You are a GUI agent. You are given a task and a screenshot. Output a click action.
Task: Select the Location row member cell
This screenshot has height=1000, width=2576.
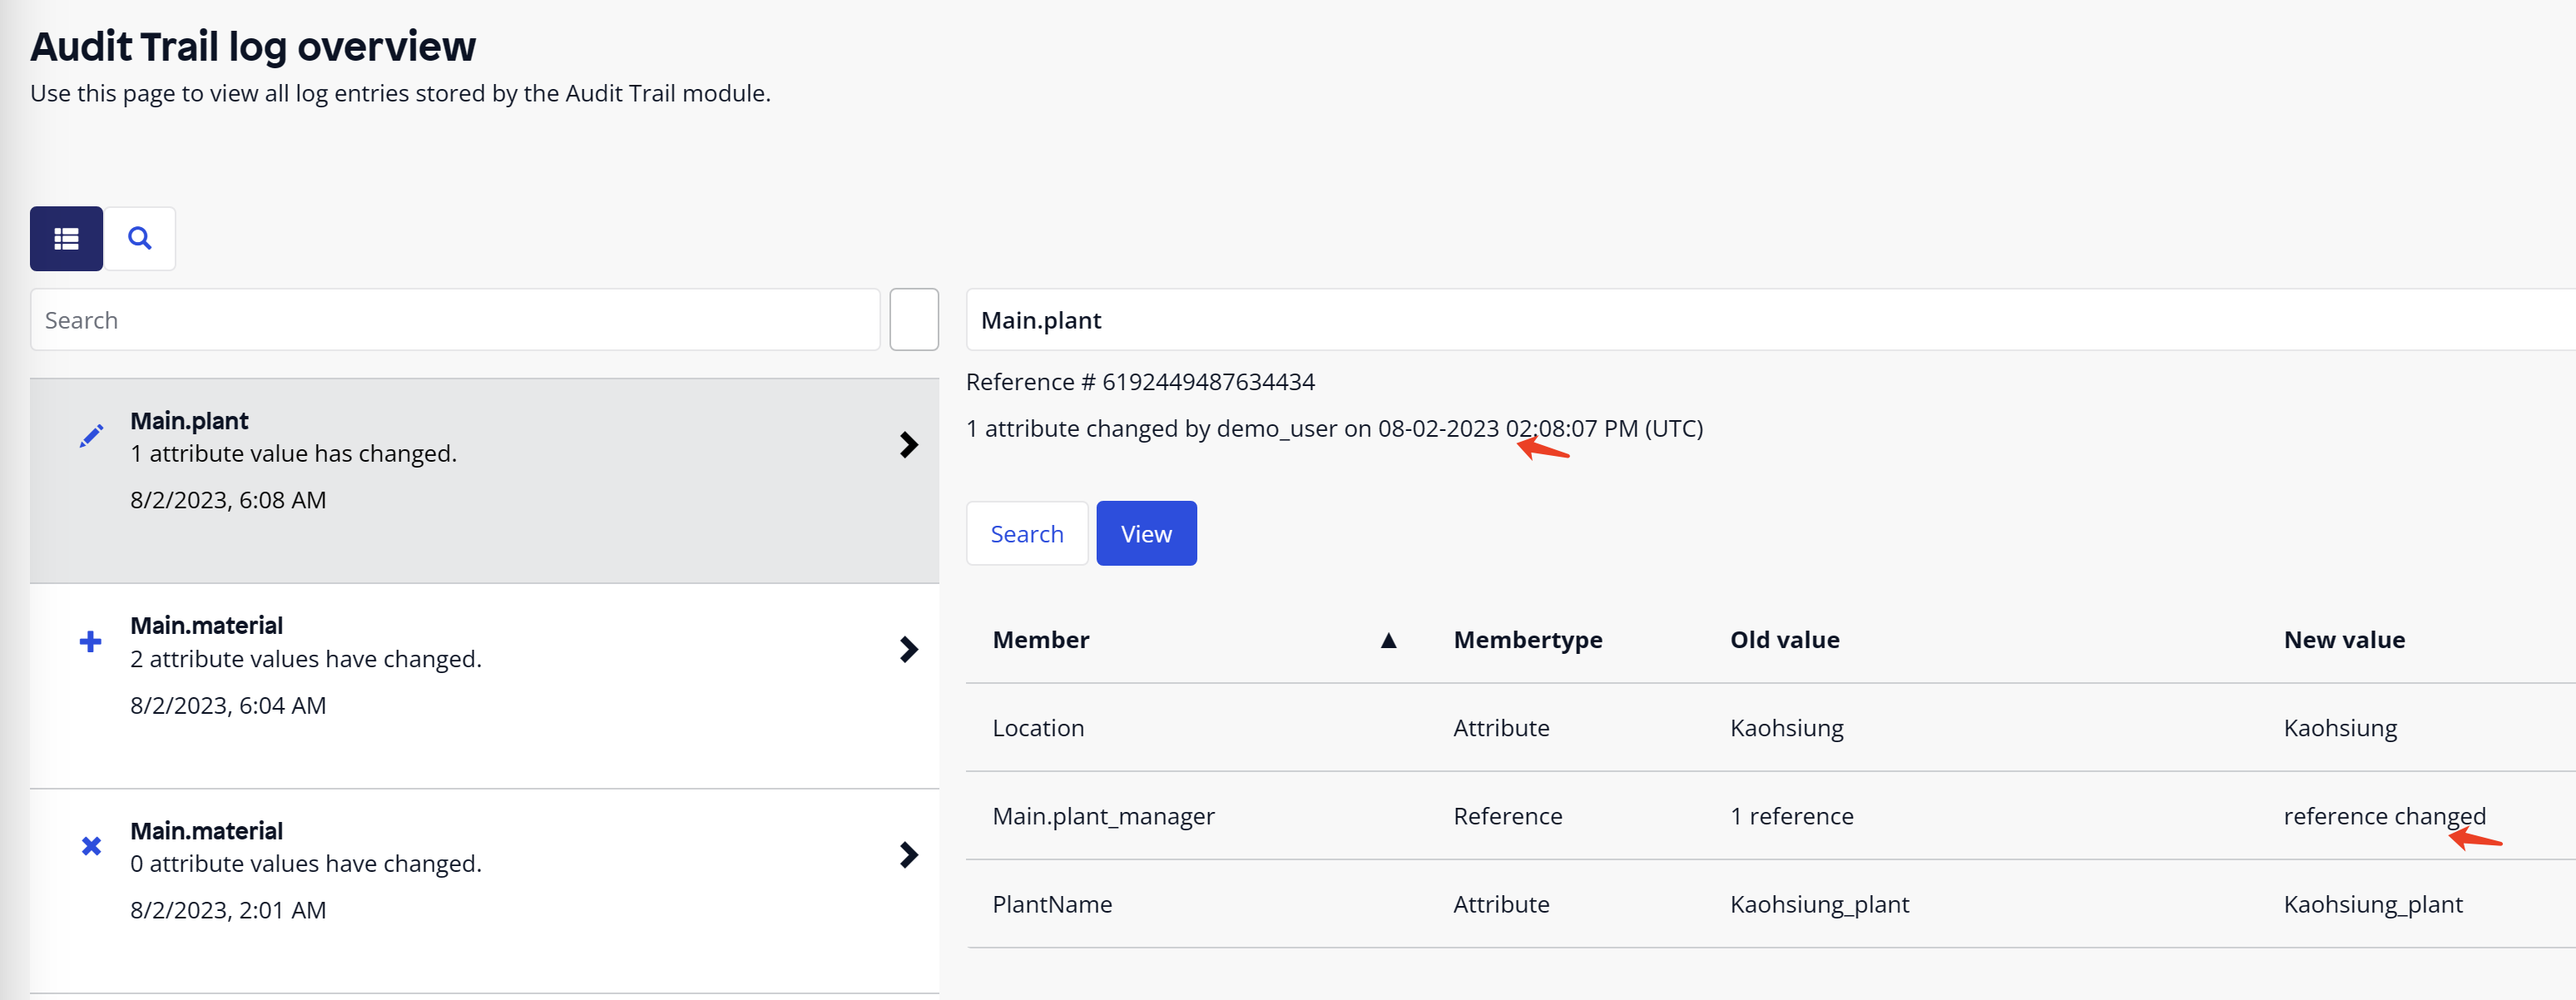1038,728
